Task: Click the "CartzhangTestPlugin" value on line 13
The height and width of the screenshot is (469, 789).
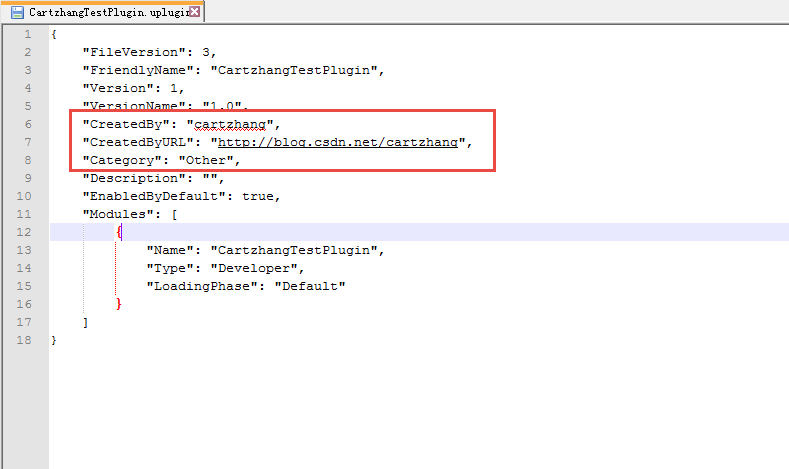Action: (294, 250)
